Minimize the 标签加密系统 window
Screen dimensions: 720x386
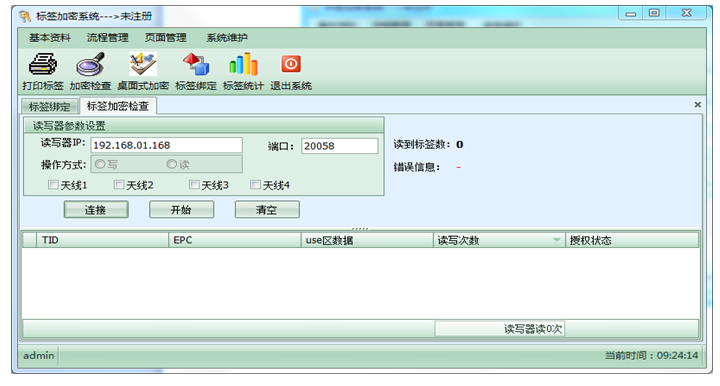631,14
